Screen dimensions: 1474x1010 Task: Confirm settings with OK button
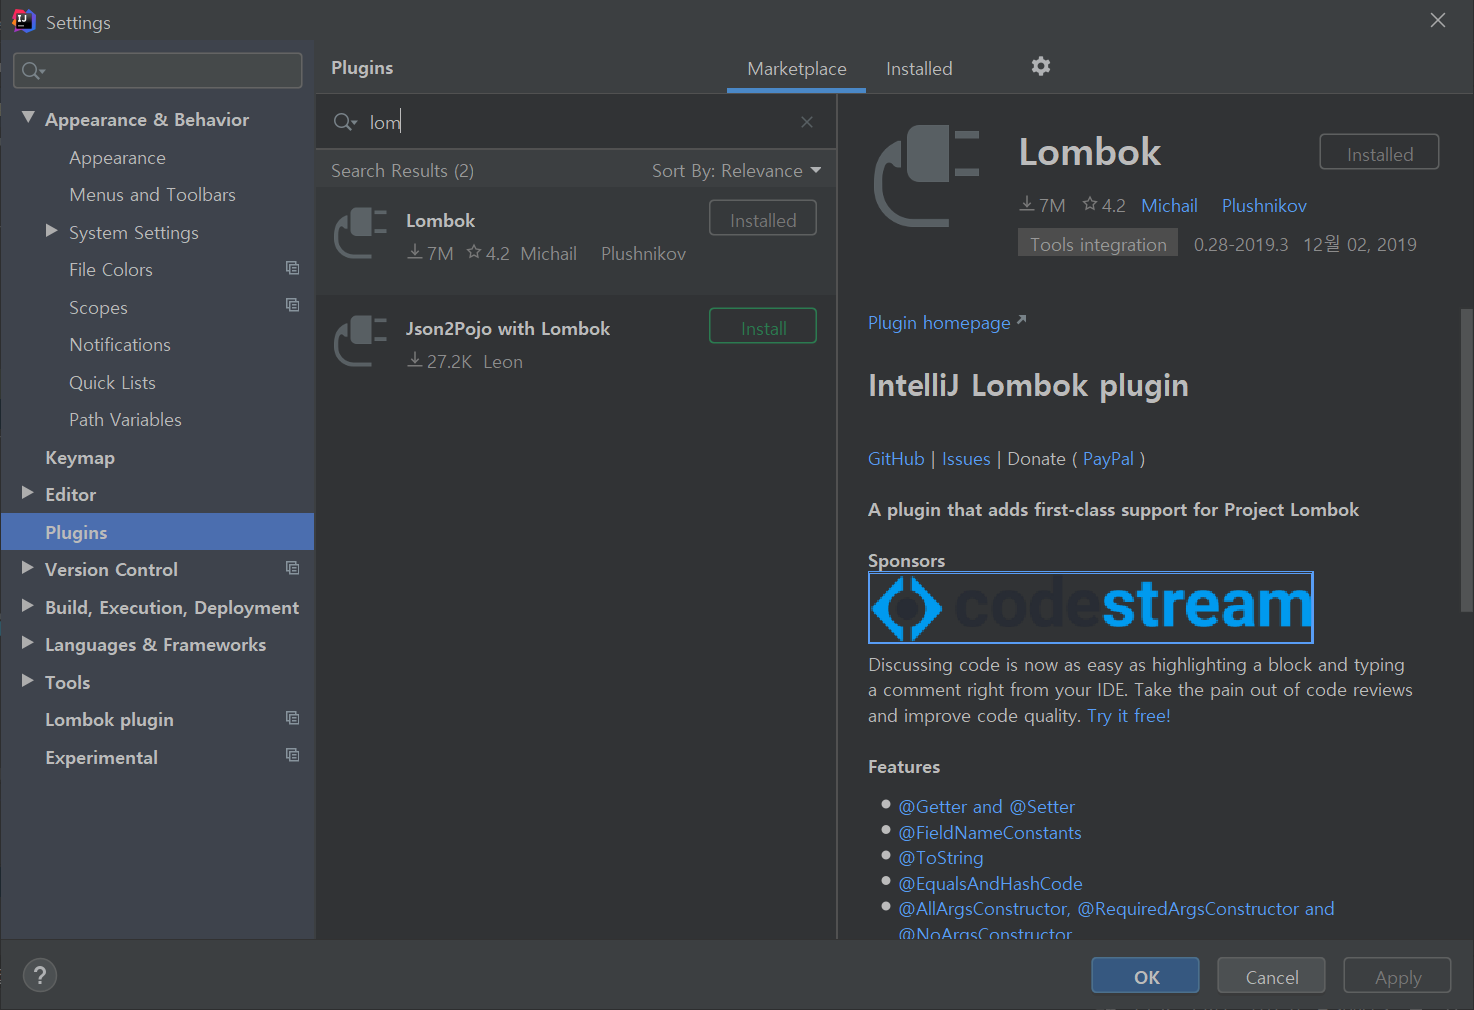pyautogui.click(x=1146, y=976)
